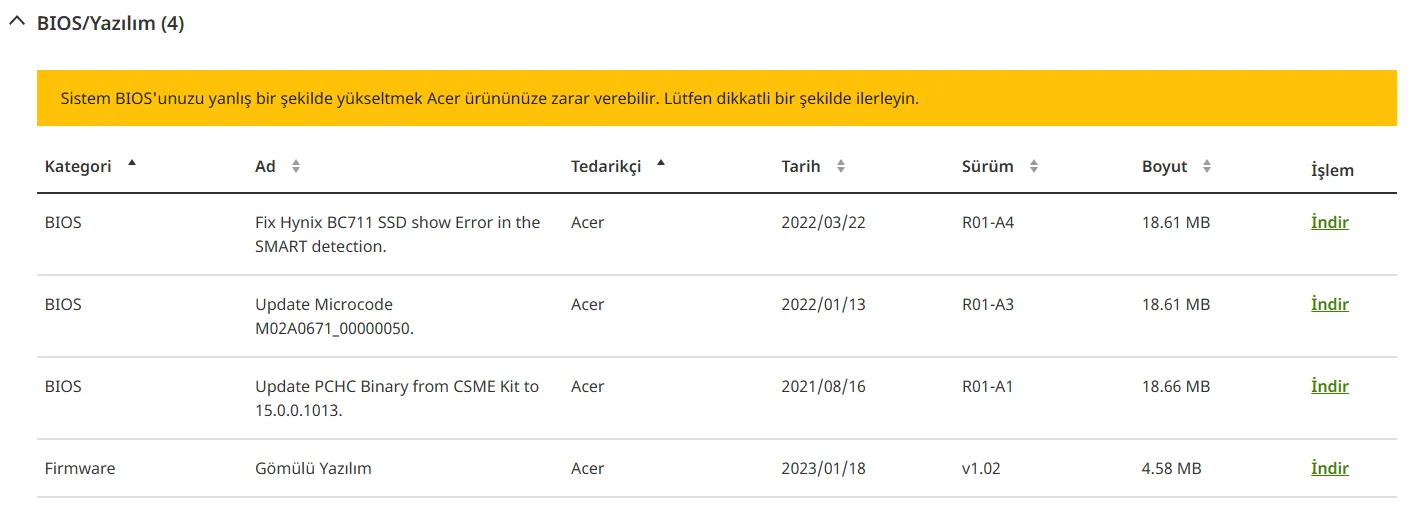Click the Sürüm column sort icon
This screenshot has height=518, width=1418.
1033,167
